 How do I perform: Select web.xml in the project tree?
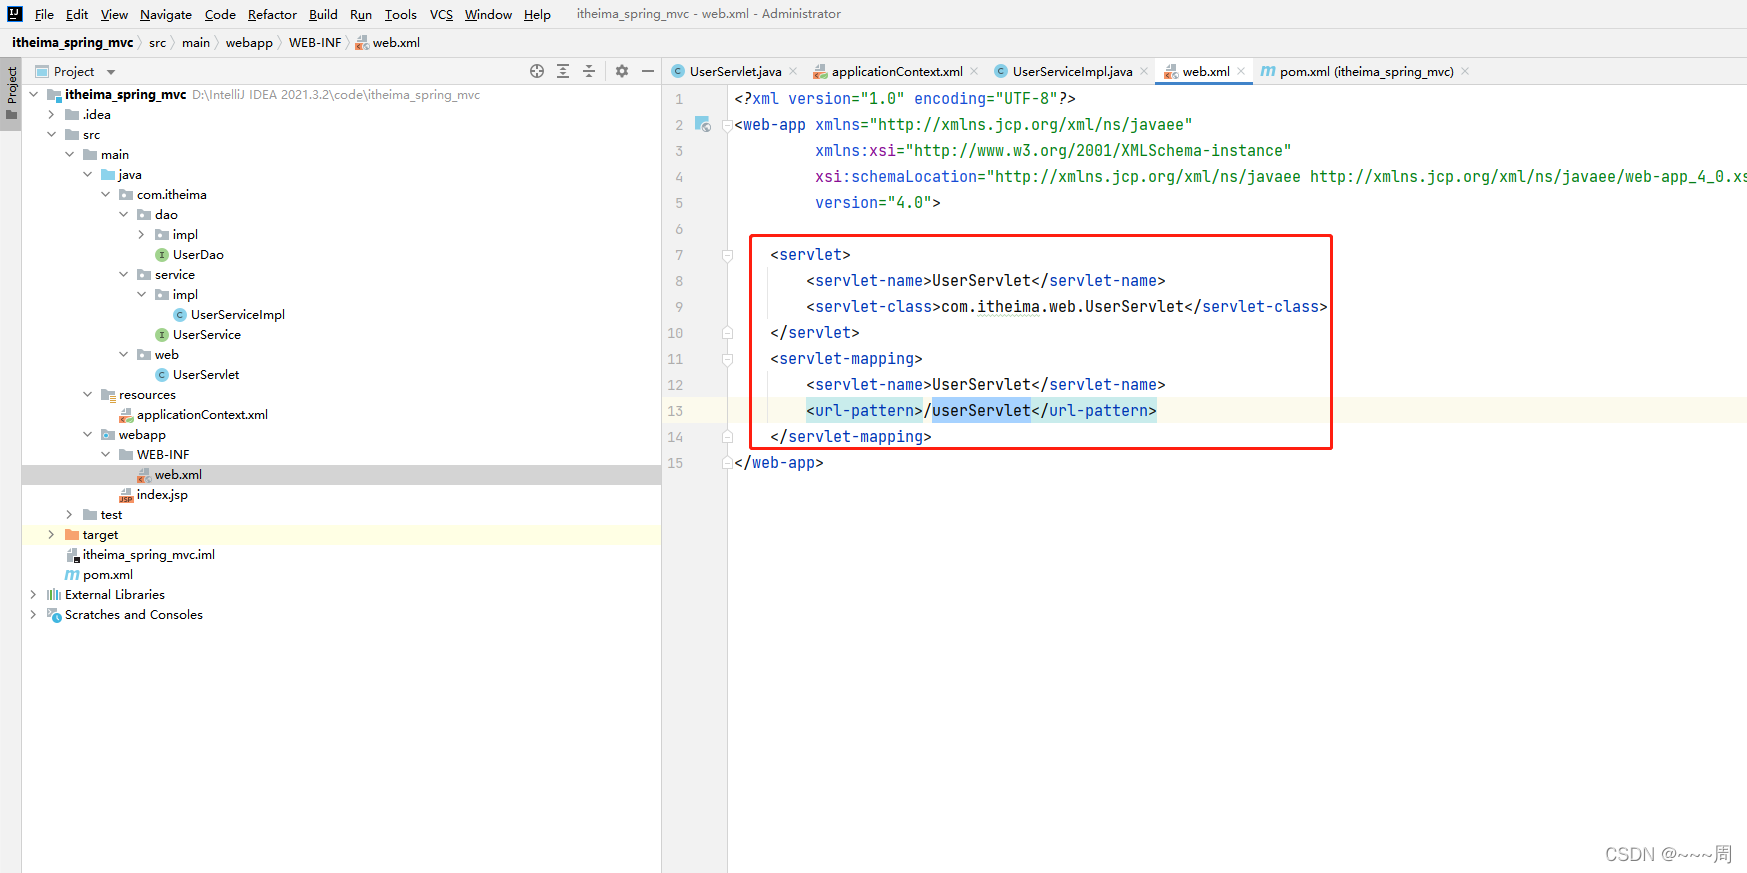(x=178, y=475)
